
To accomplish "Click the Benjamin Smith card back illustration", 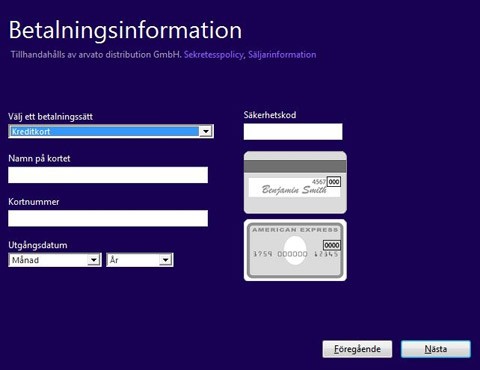I will pos(295,182).
